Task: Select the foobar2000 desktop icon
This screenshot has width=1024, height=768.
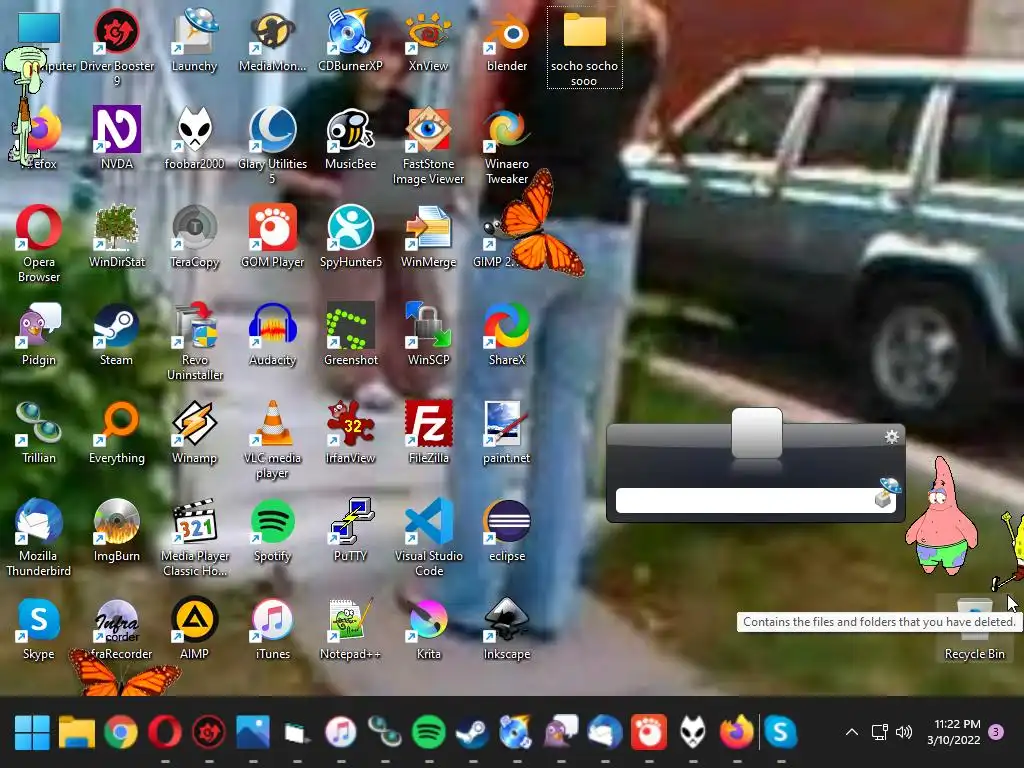Action: click(x=194, y=138)
